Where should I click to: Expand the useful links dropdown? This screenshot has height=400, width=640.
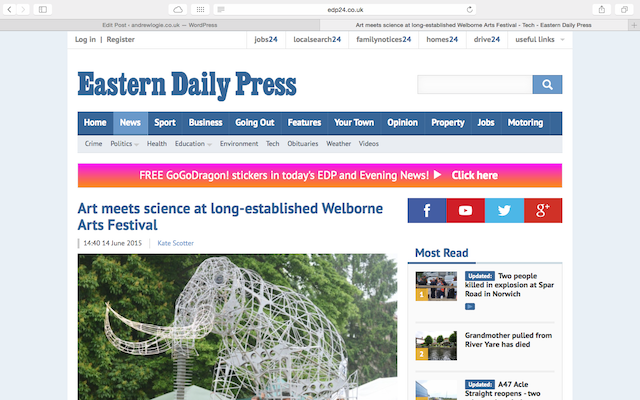(540, 40)
